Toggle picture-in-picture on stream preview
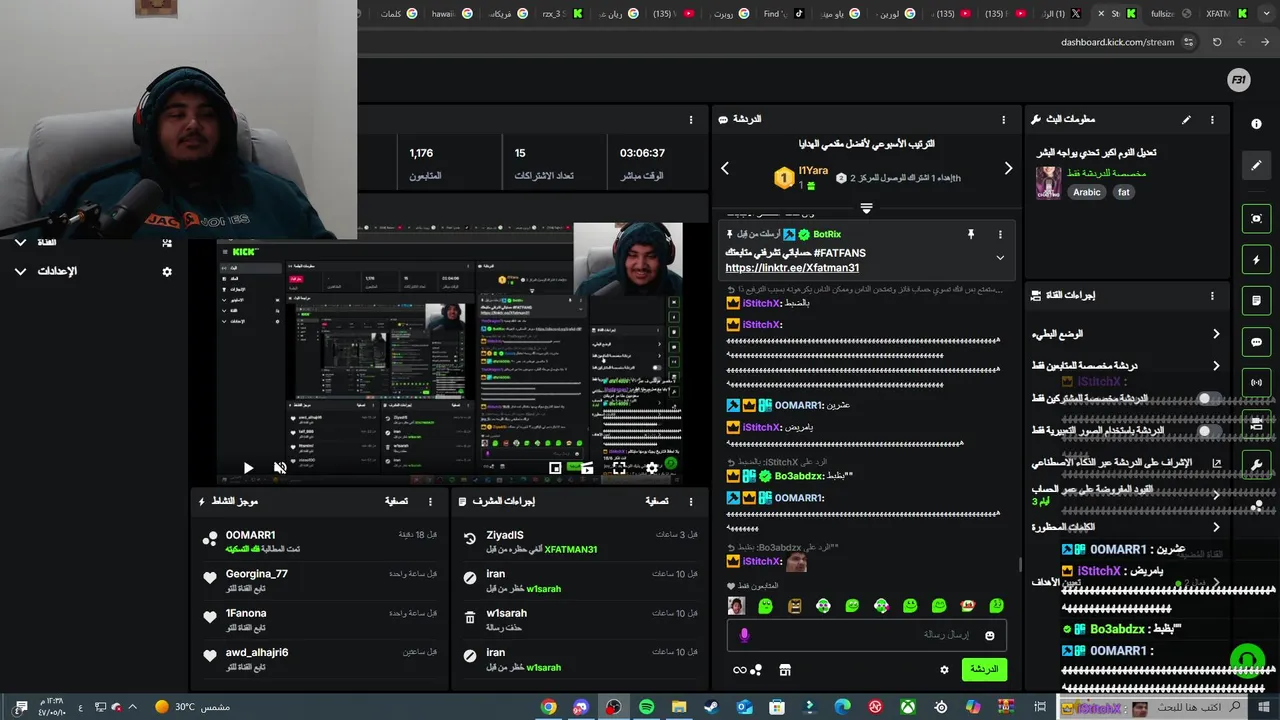Image resolution: width=1280 pixels, height=720 pixels. click(555, 467)
